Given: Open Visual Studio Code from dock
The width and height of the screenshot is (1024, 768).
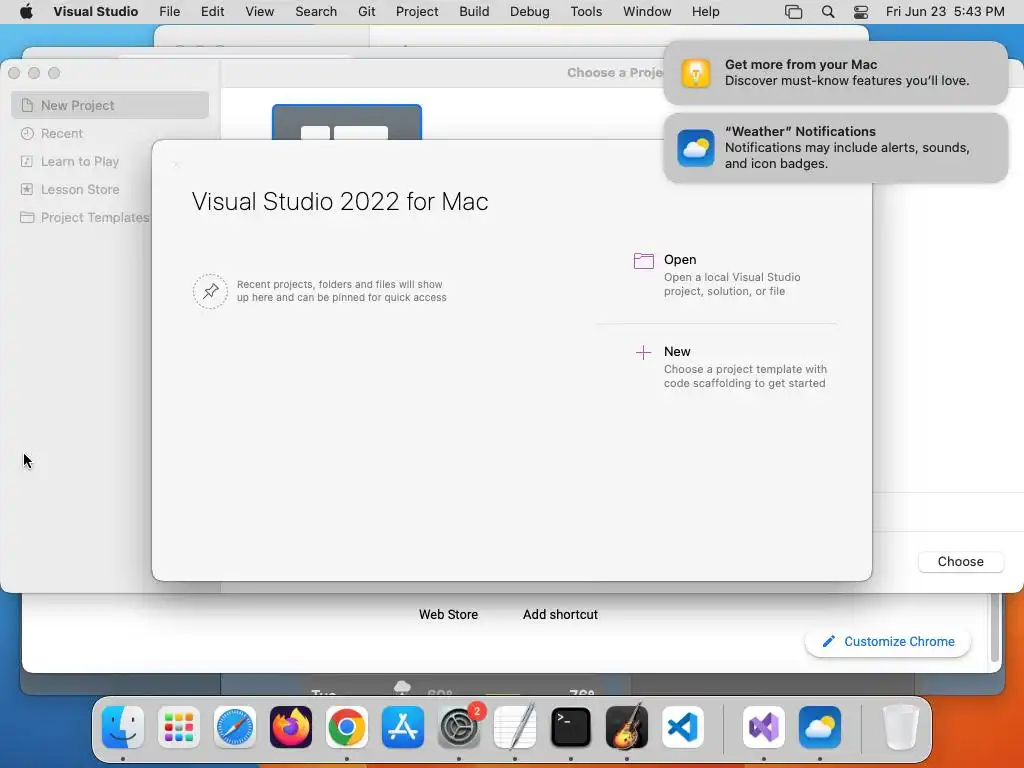Looking at the screenshot, I should tap(683, 727).
